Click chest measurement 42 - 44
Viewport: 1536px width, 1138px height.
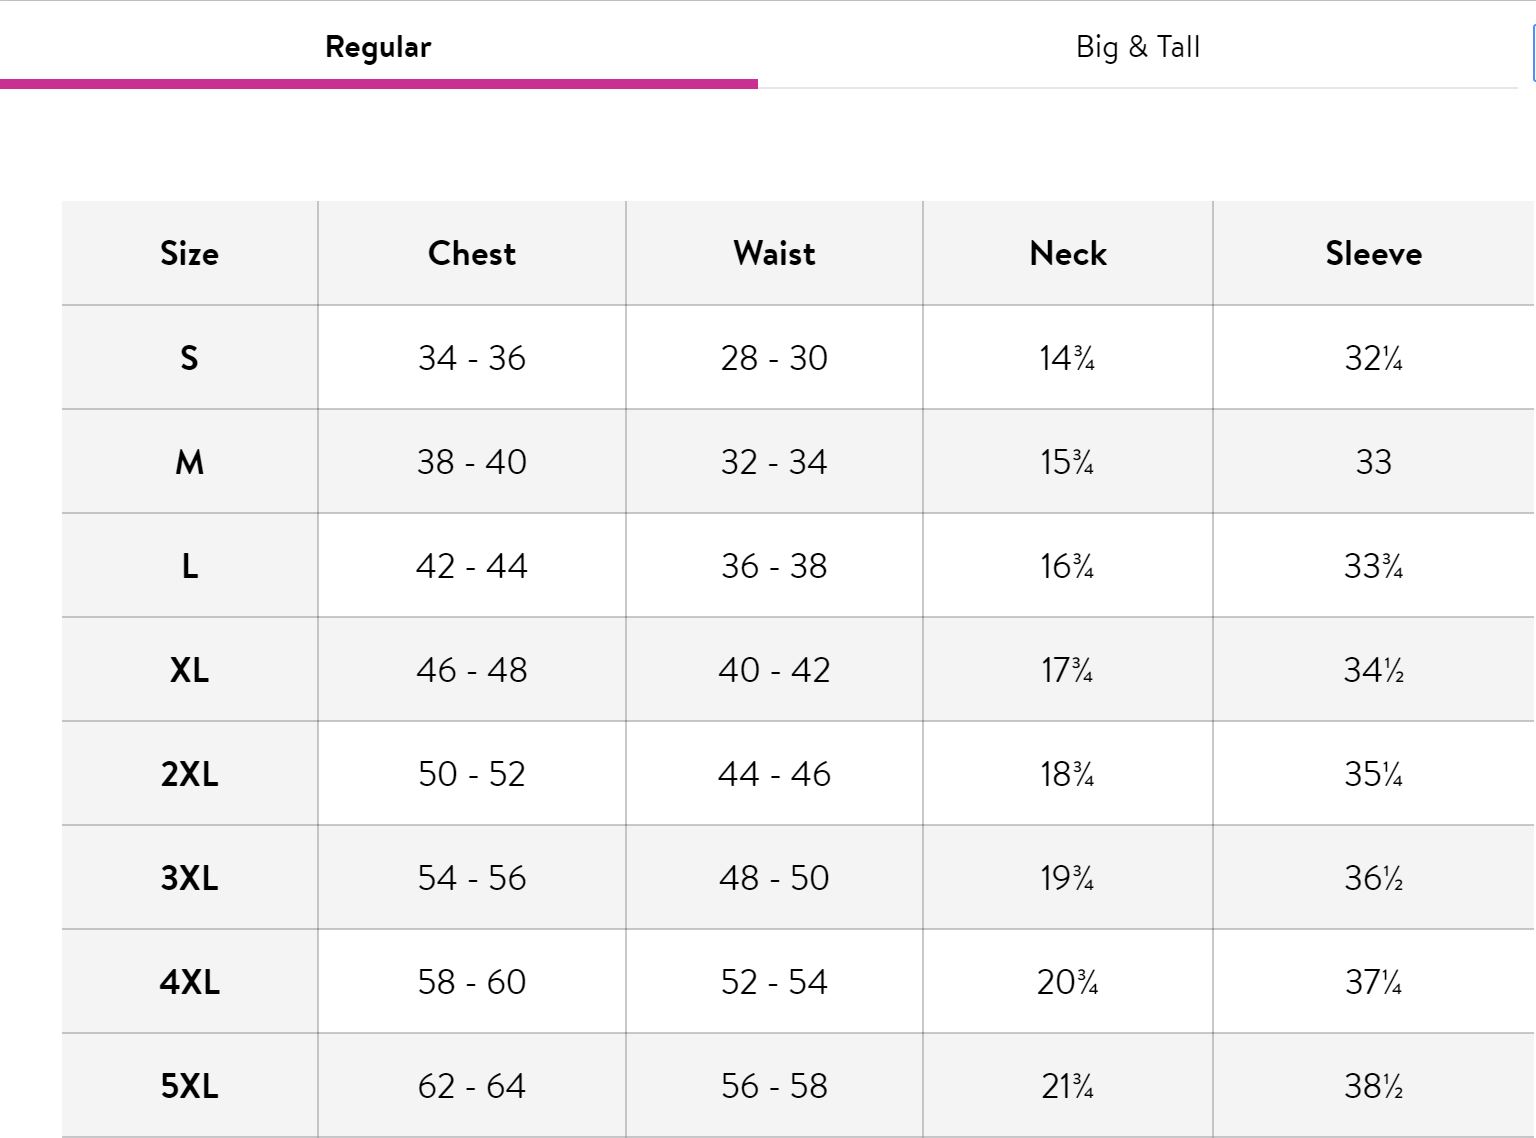[471, 566]
